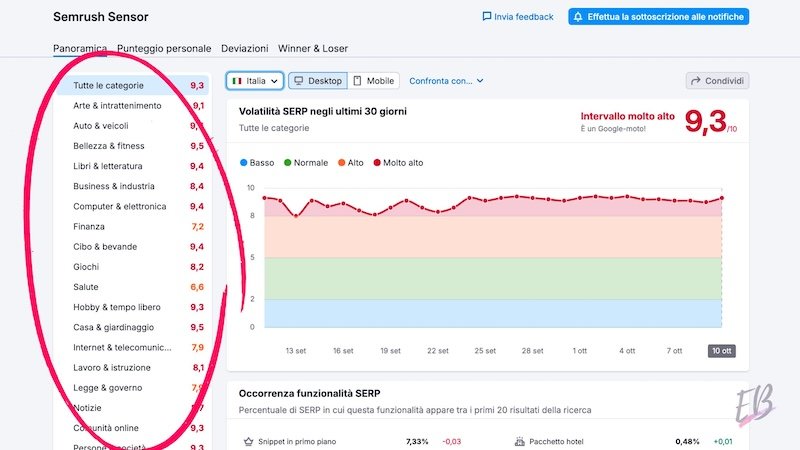Select the Finanza category

[x=133, y=227]
